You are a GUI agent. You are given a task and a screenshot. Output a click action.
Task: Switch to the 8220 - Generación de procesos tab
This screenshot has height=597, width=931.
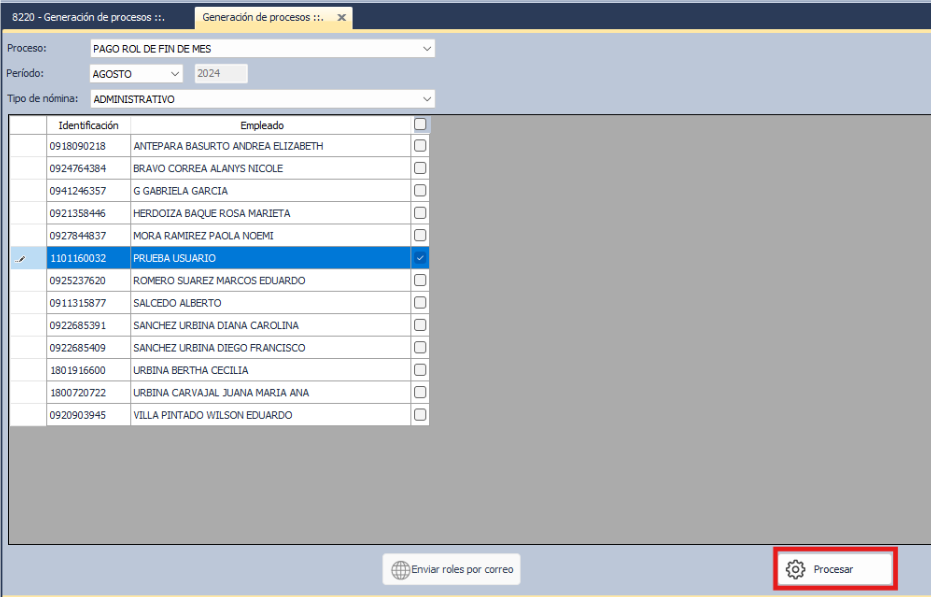pos(88,18)
